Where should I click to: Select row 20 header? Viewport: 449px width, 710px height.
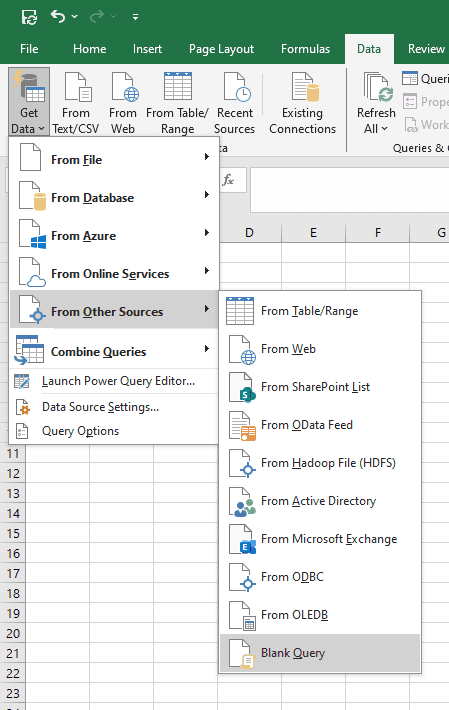pos(13,633)
